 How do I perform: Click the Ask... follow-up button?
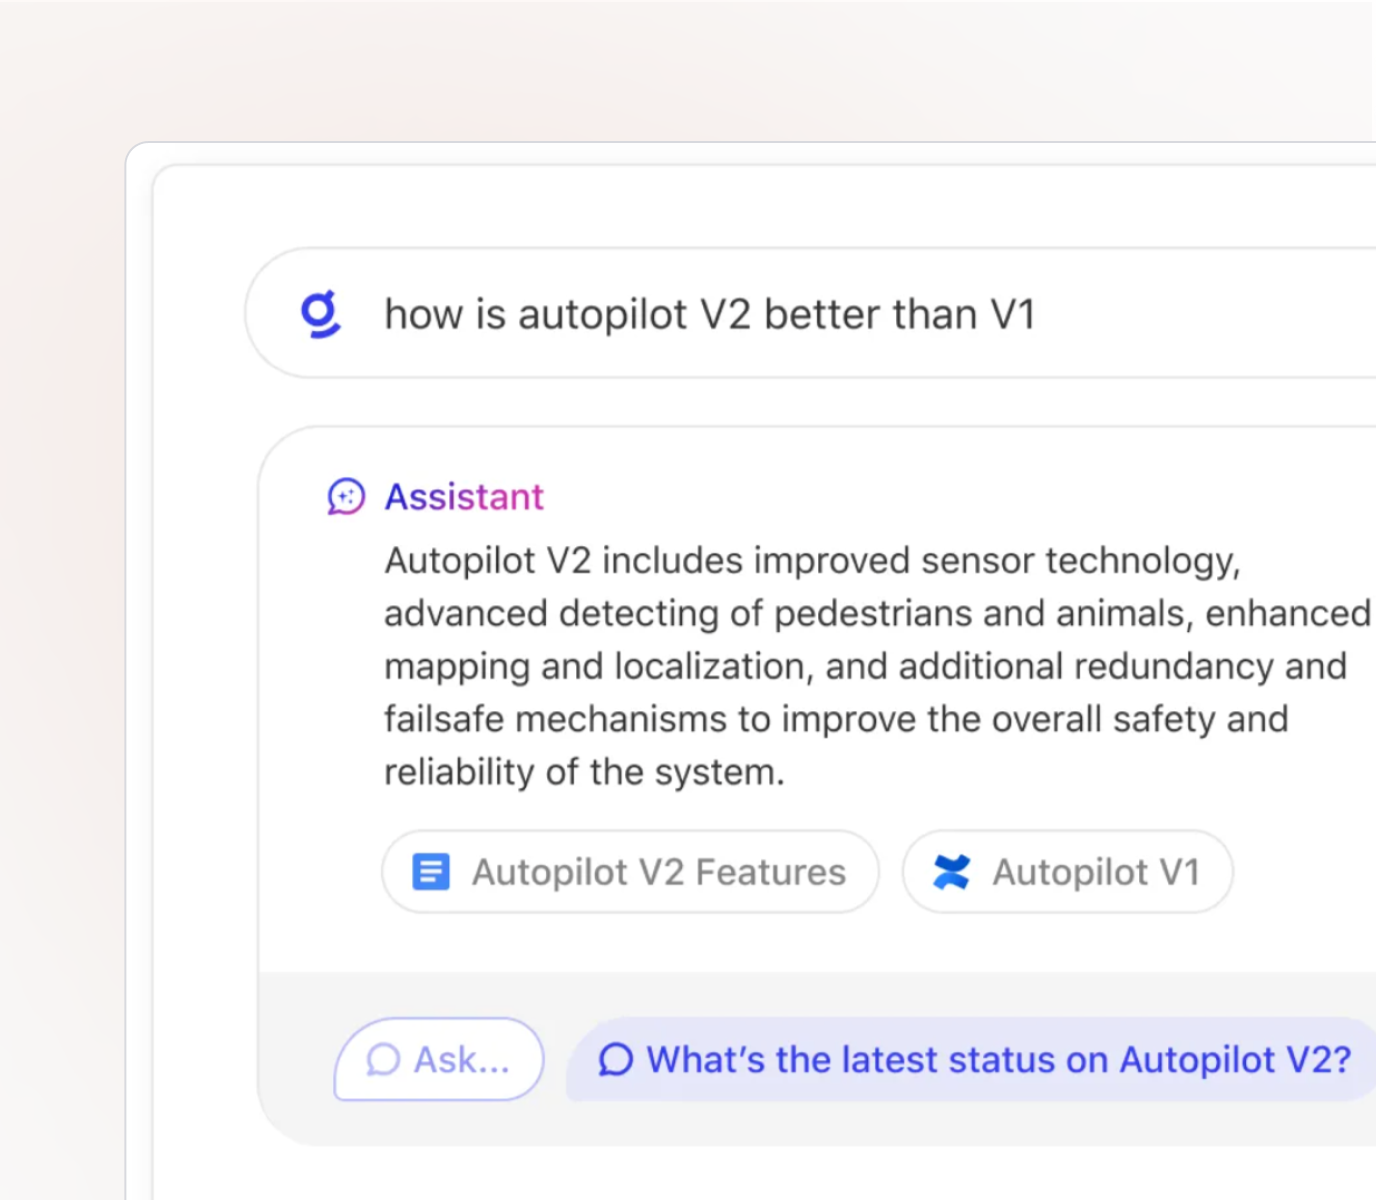[x=439, y=1060]
